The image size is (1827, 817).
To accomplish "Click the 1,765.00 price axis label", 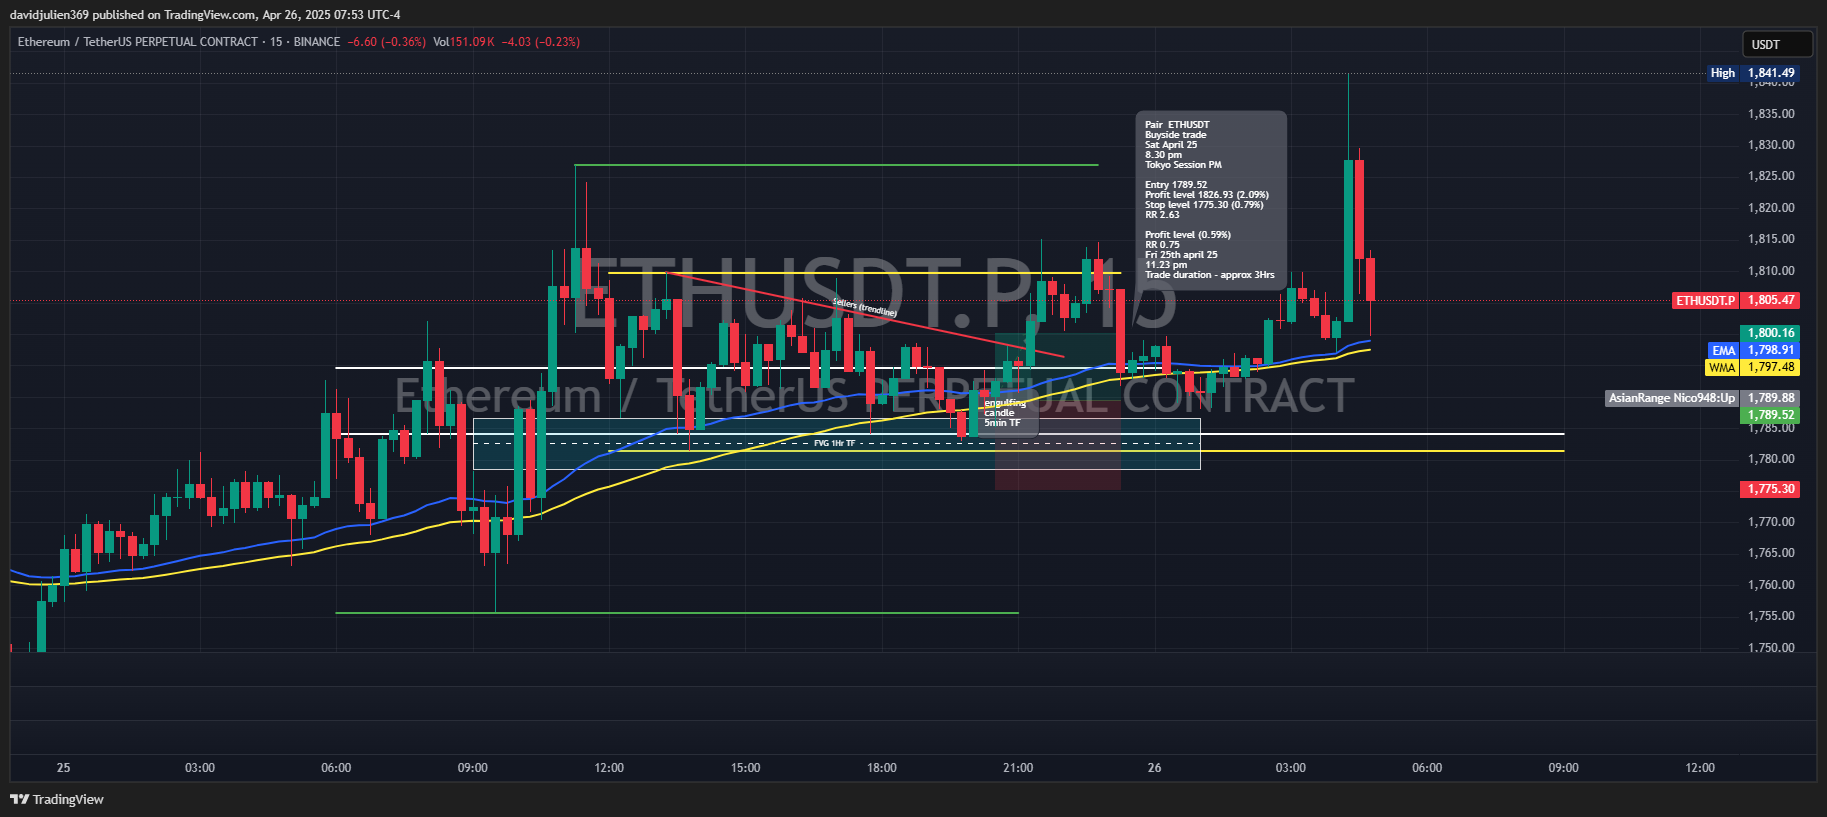I will tap(1771, 553).
